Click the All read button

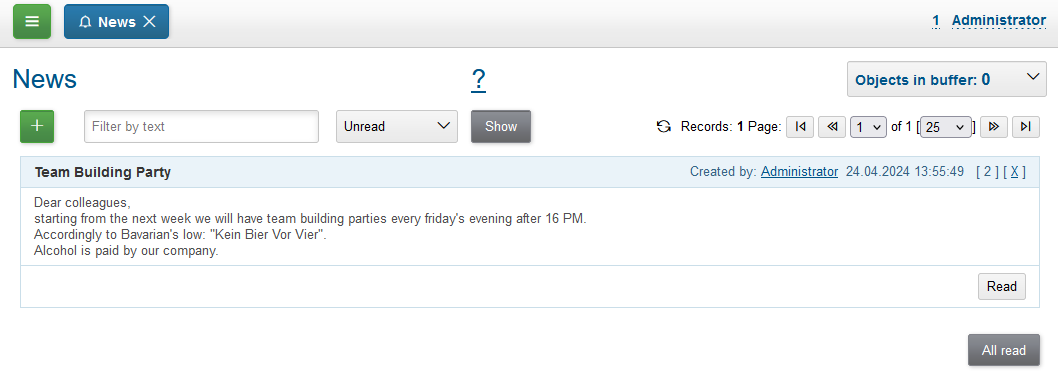pyautogui.click(x=1004, y=351)
